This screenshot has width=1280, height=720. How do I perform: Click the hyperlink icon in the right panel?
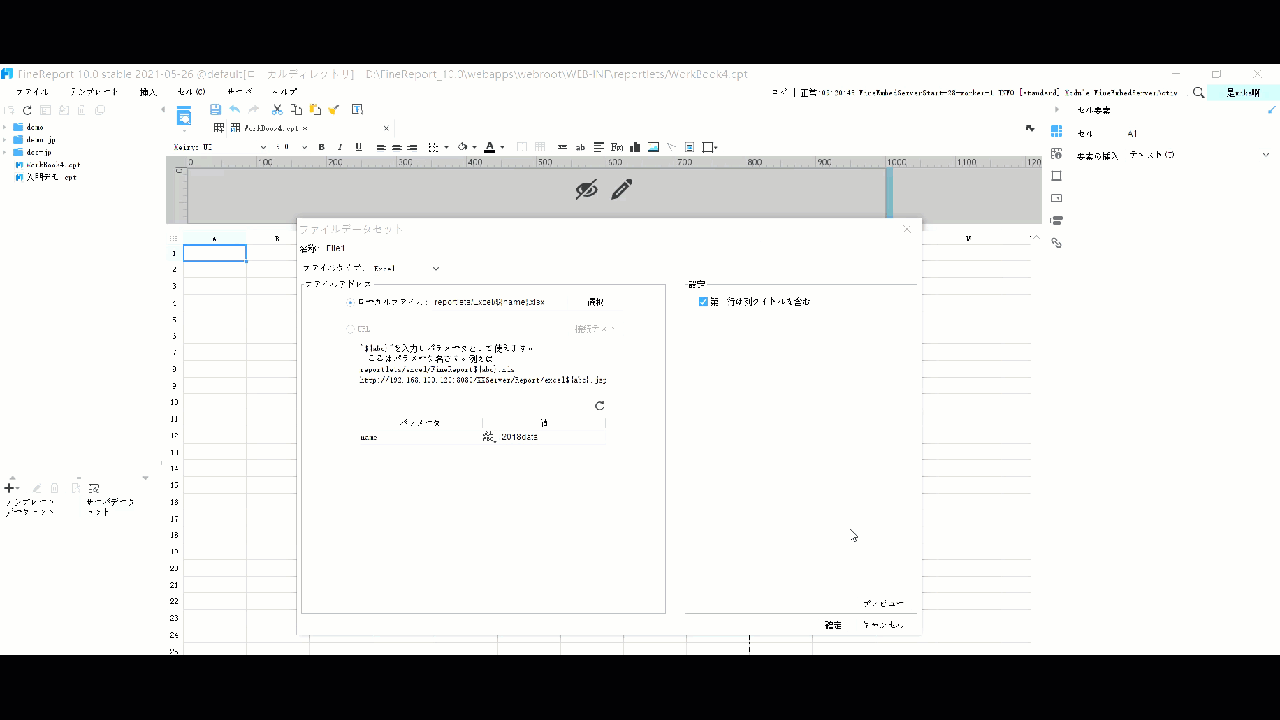click(1056, 241)
